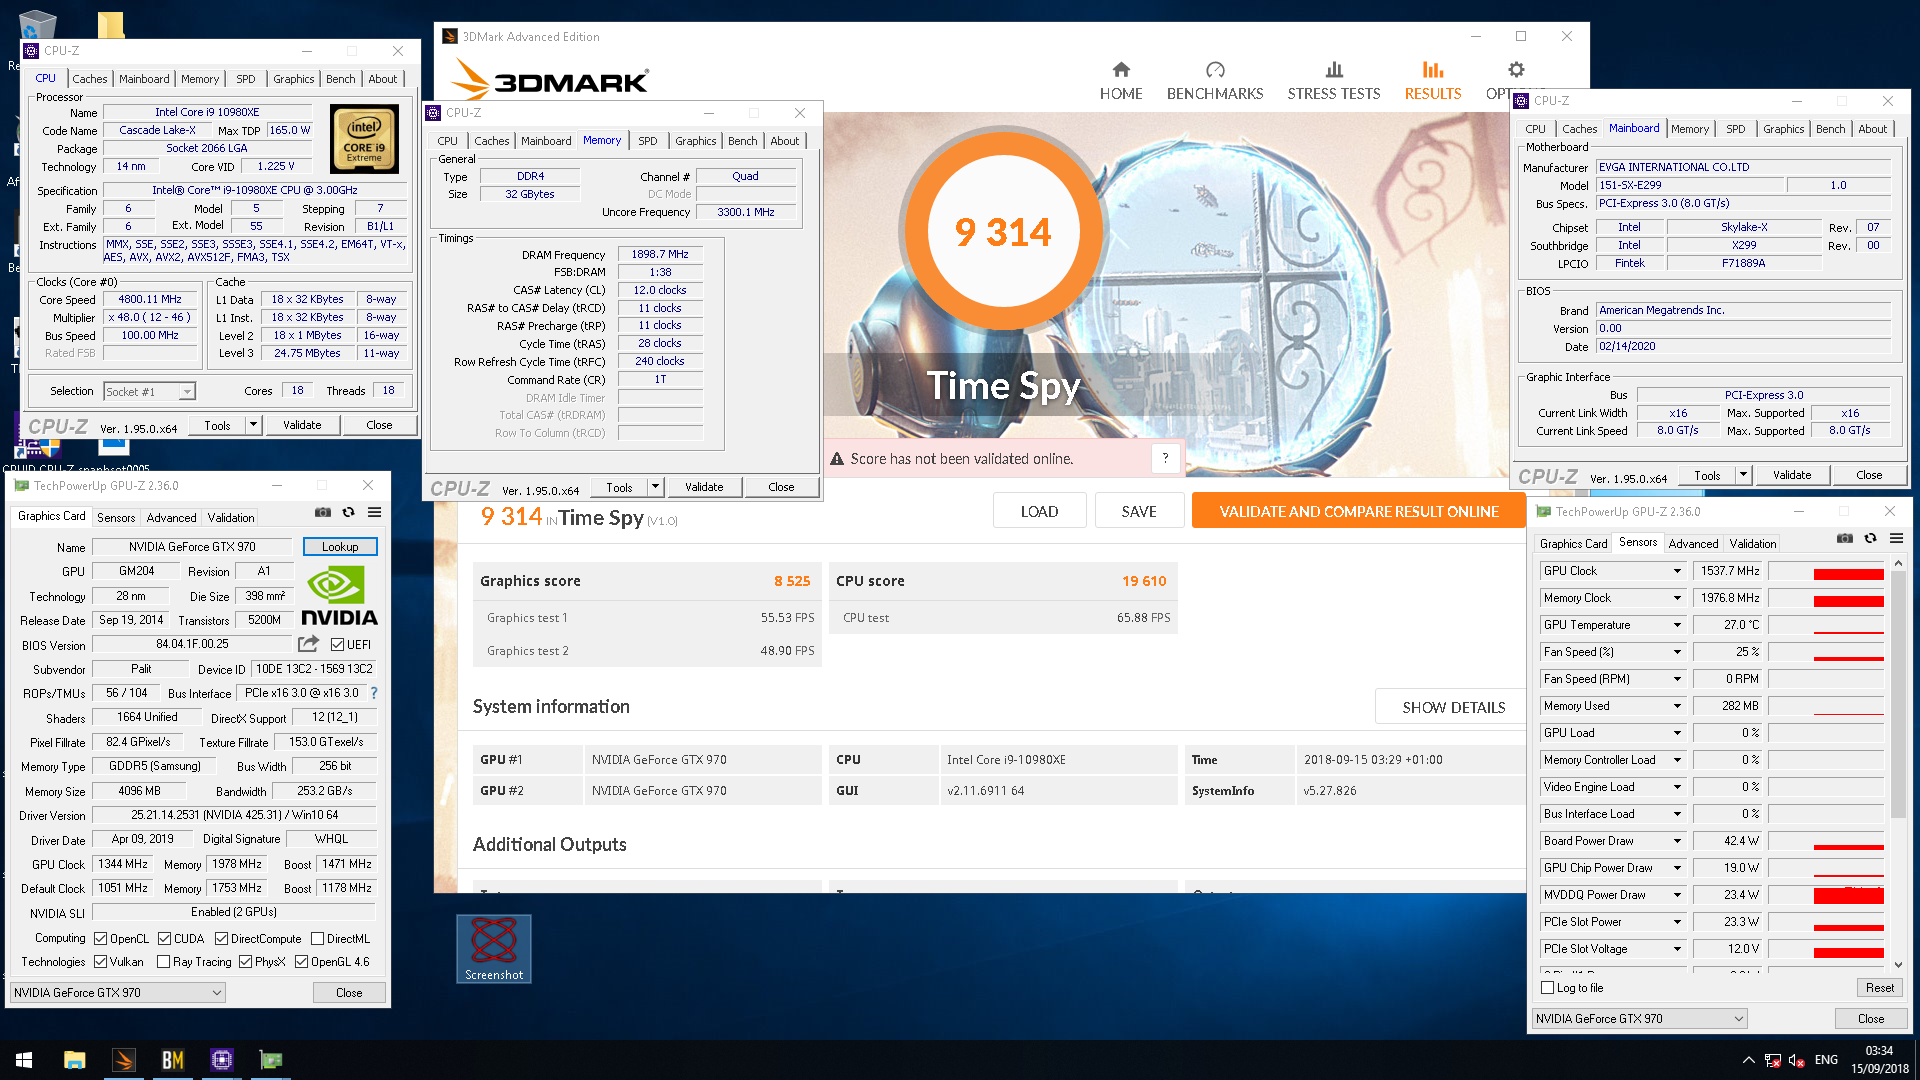This screenshot has width=1920, height=1080.
Task: Open the Windows Start menu
Action: (x=24, y=1060)
